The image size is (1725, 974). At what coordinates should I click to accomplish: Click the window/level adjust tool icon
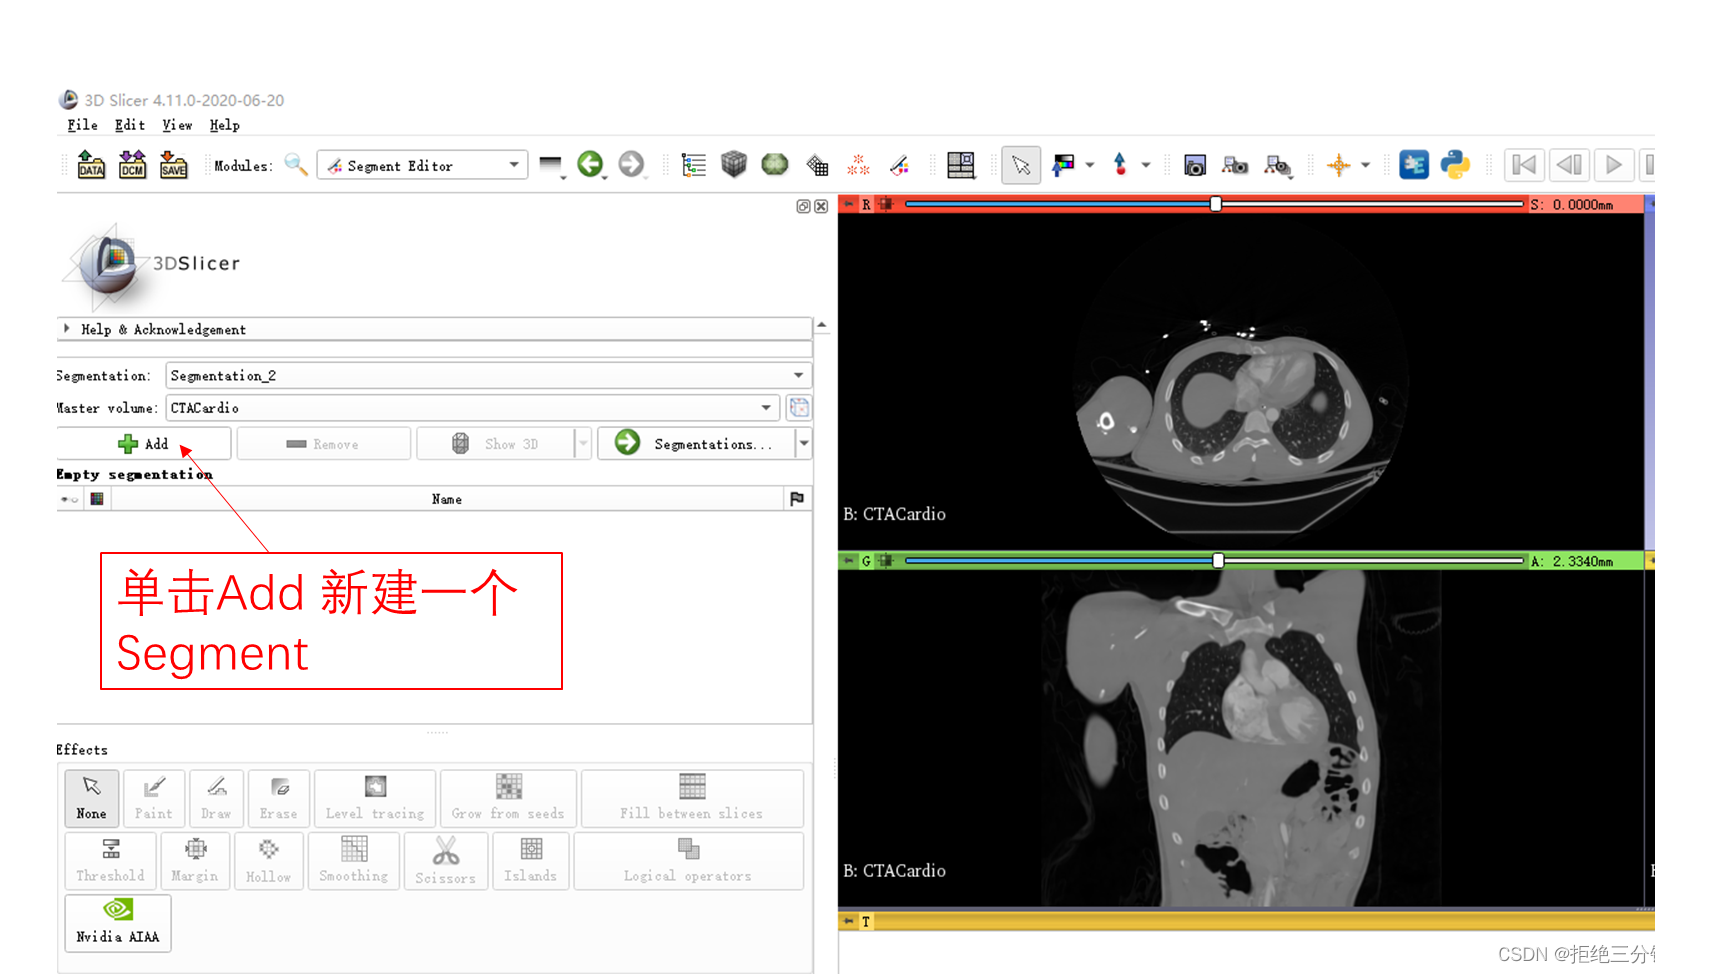[1064, 165]
